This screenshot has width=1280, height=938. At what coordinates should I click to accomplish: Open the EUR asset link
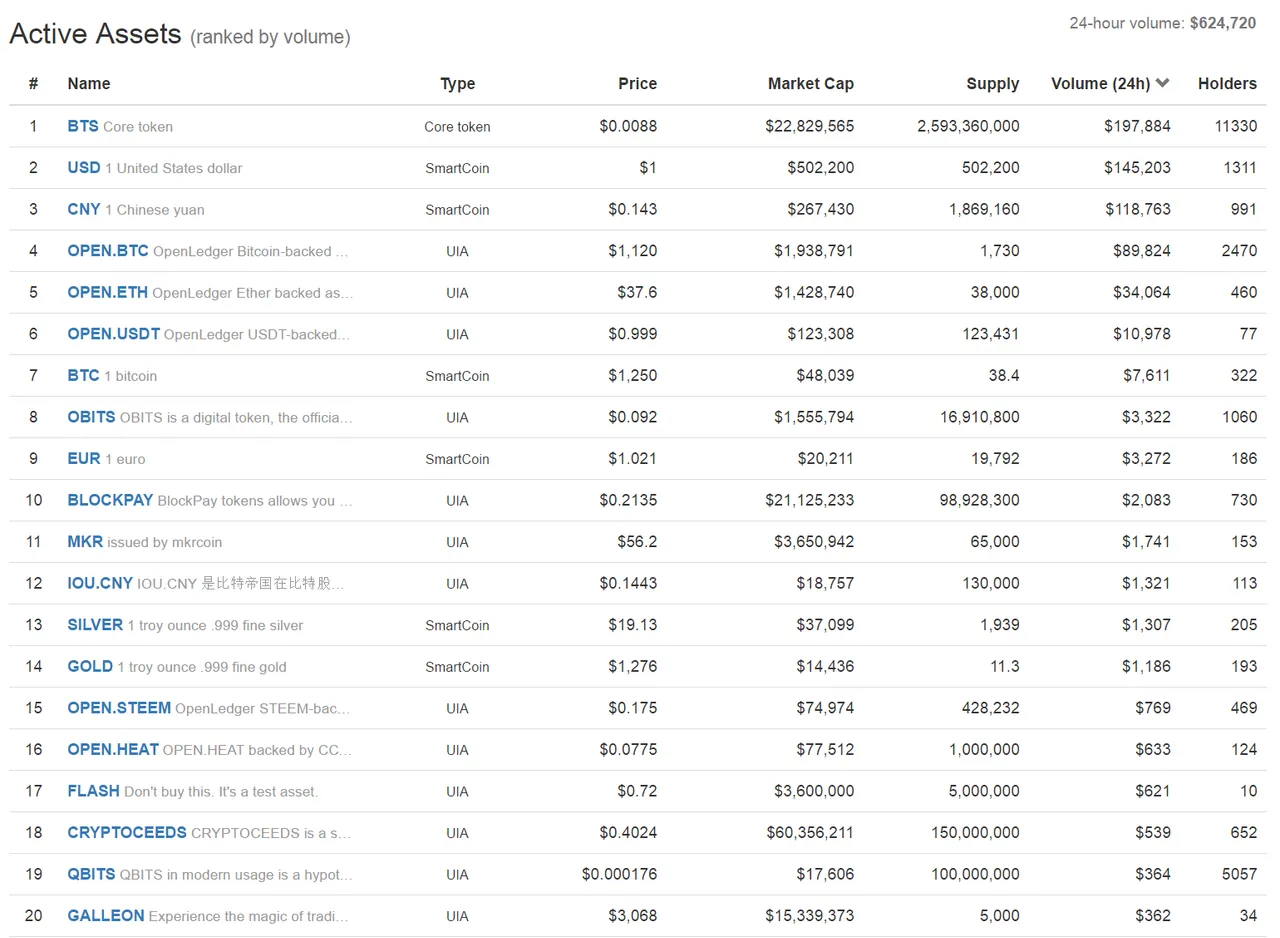(84, 459)
